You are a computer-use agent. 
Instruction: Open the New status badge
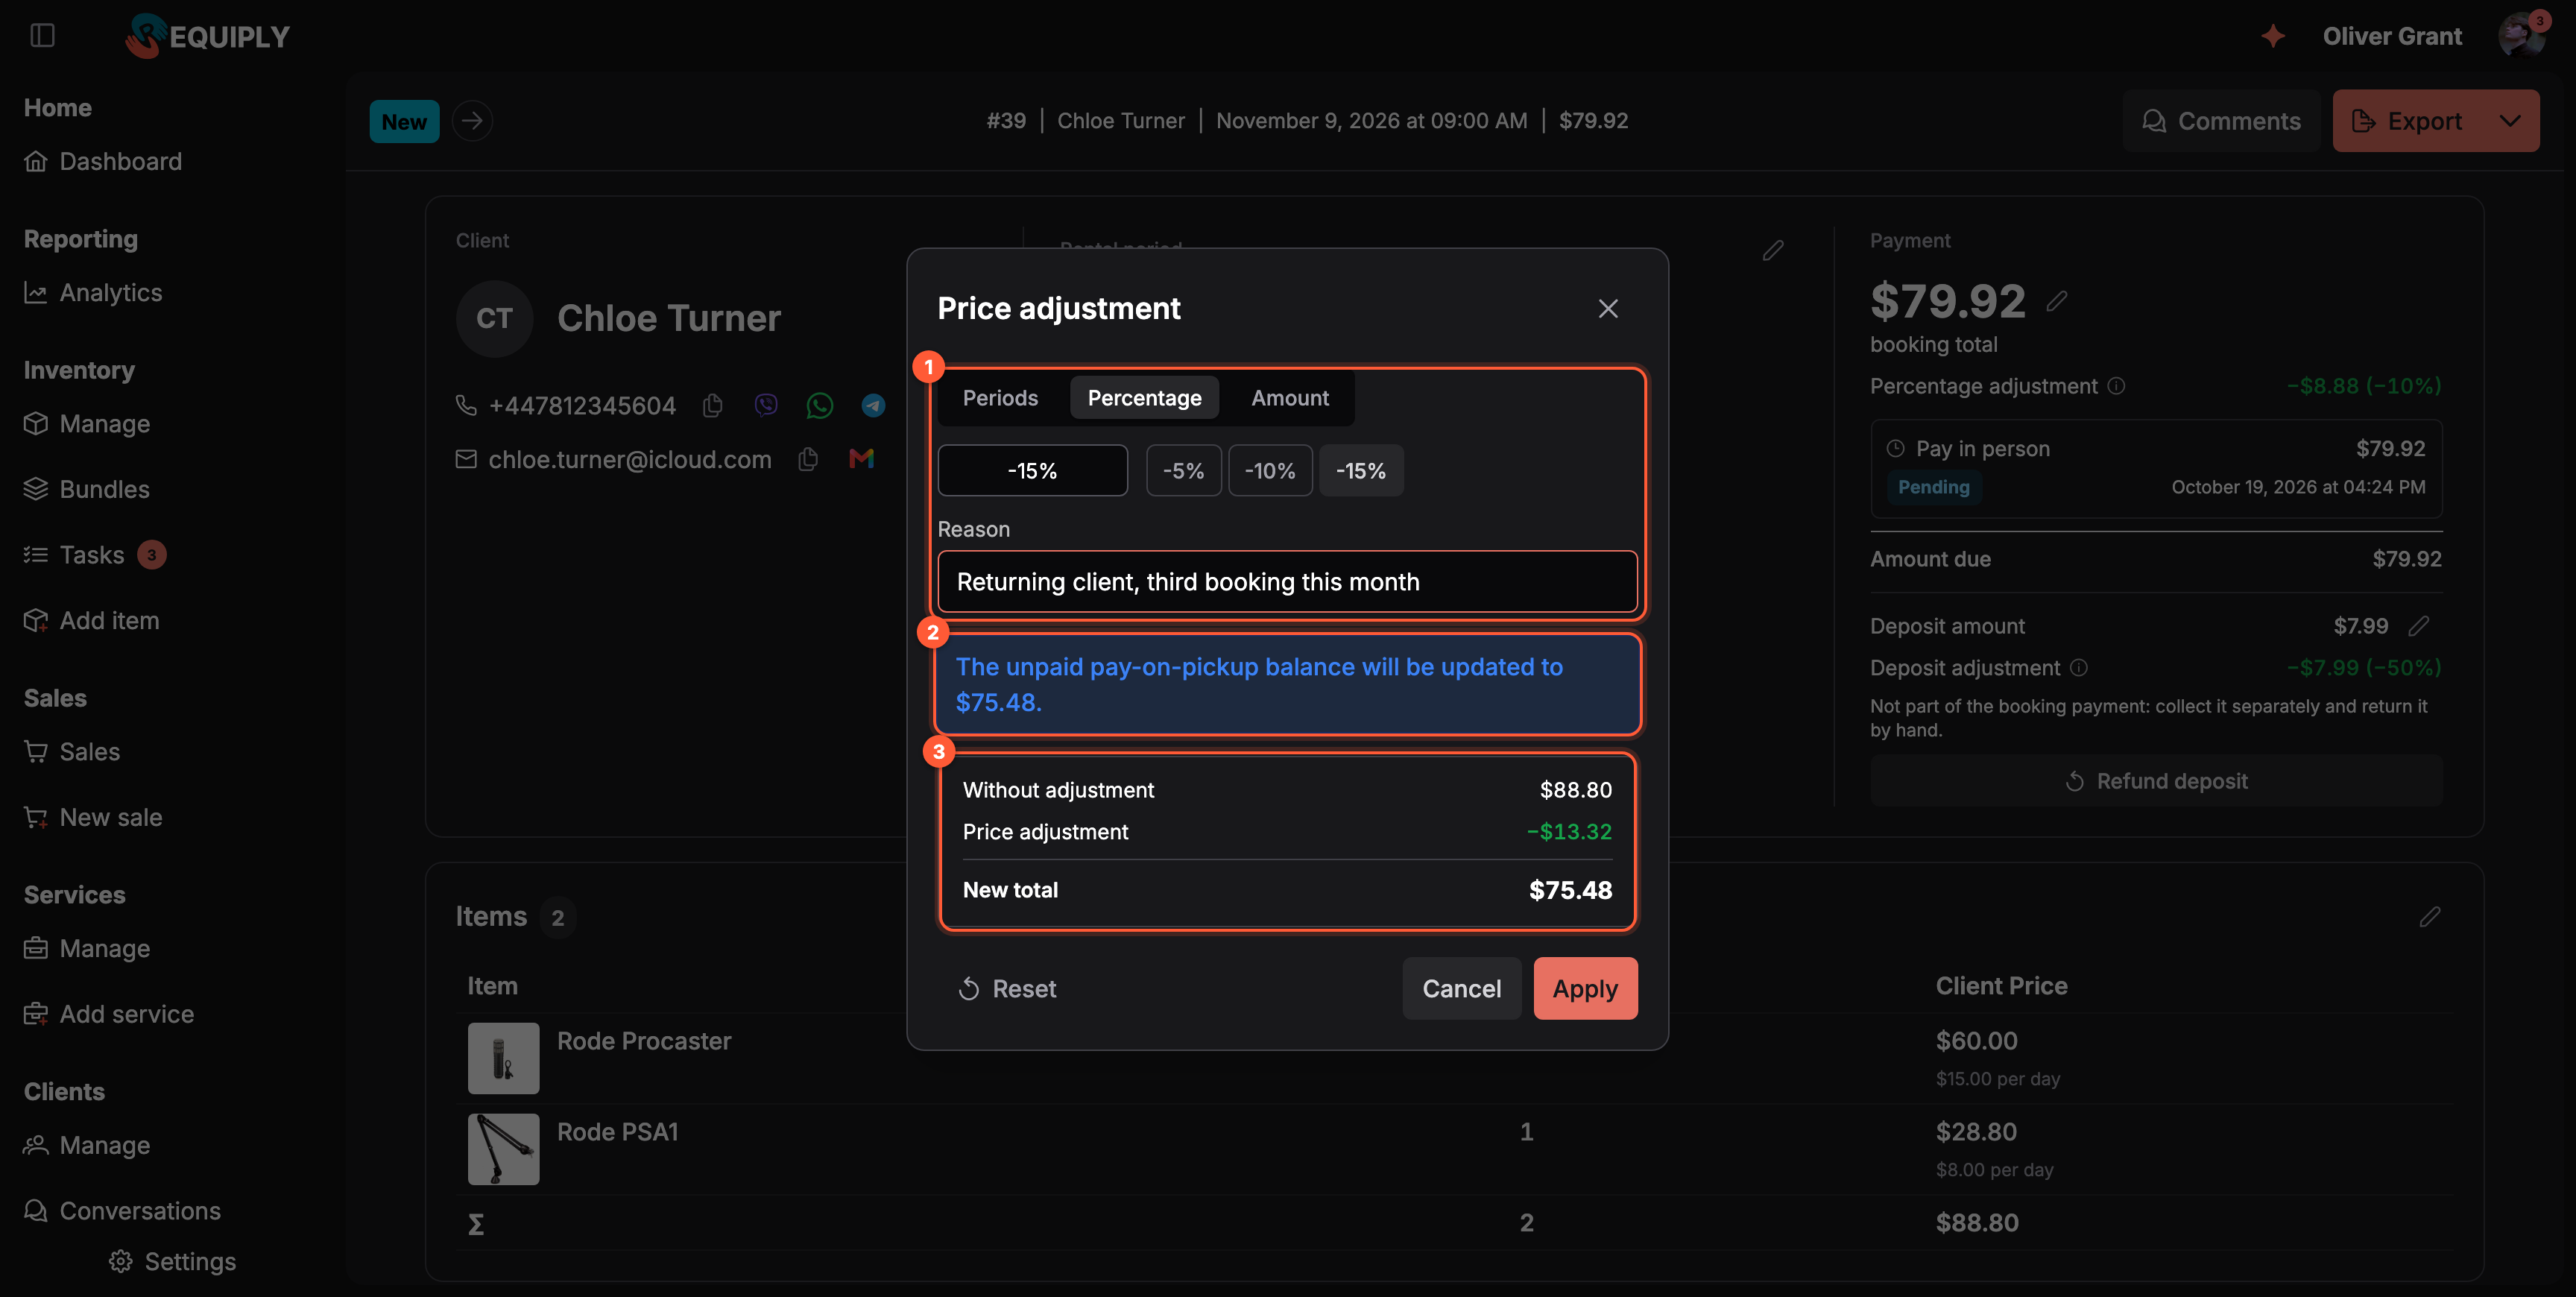pos(404,121)
